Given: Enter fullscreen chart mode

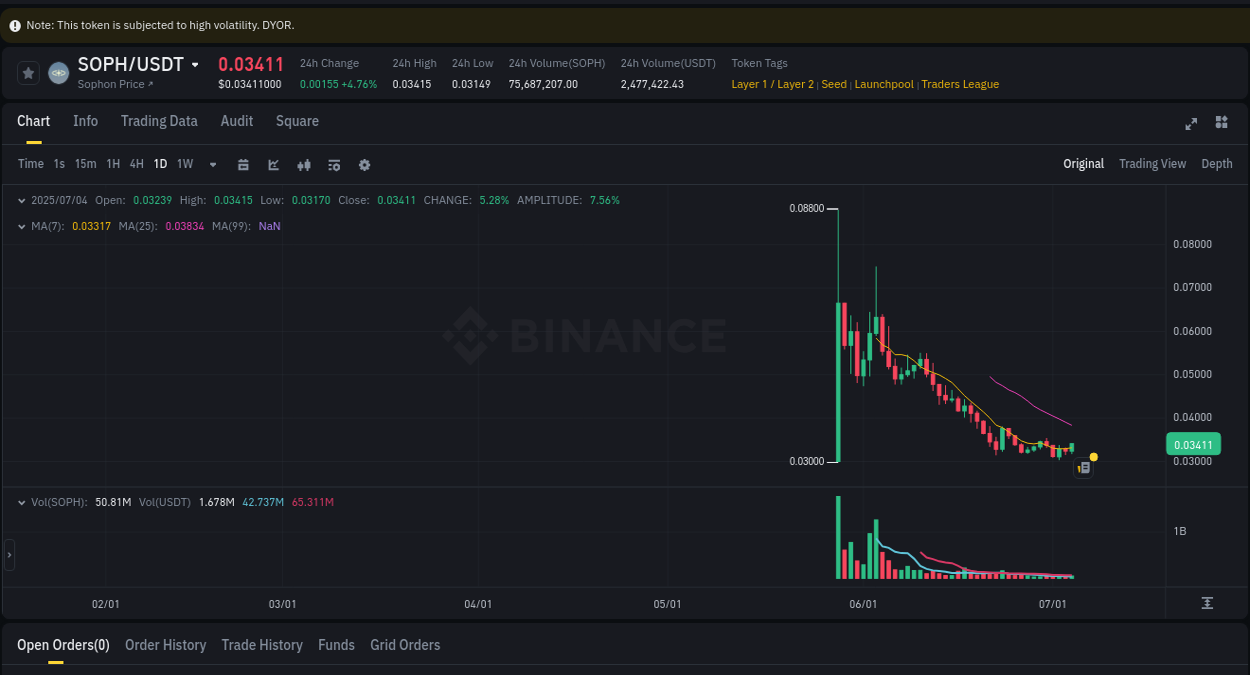Looking at the screenshot, I should pyautogui.click(x=1191, y=123).
